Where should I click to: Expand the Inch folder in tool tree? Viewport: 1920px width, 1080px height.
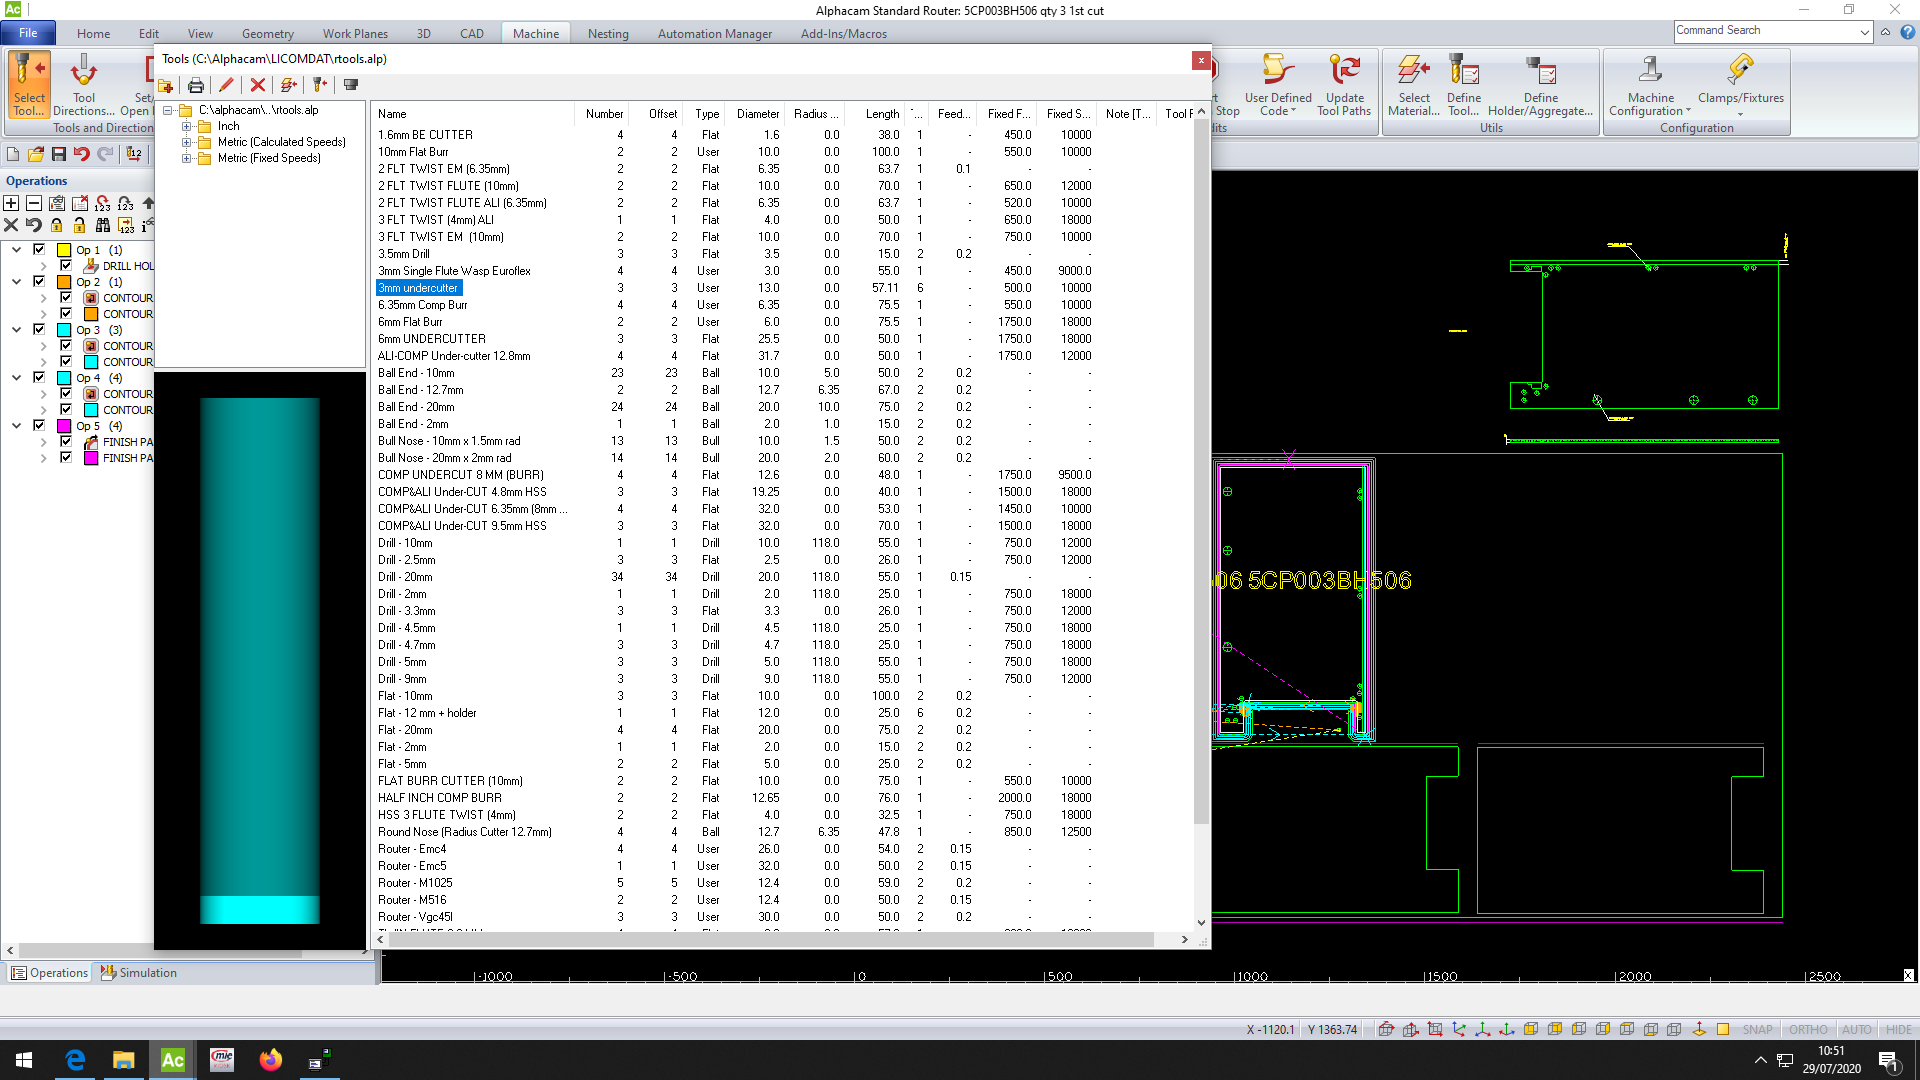[x=186, y=126]
